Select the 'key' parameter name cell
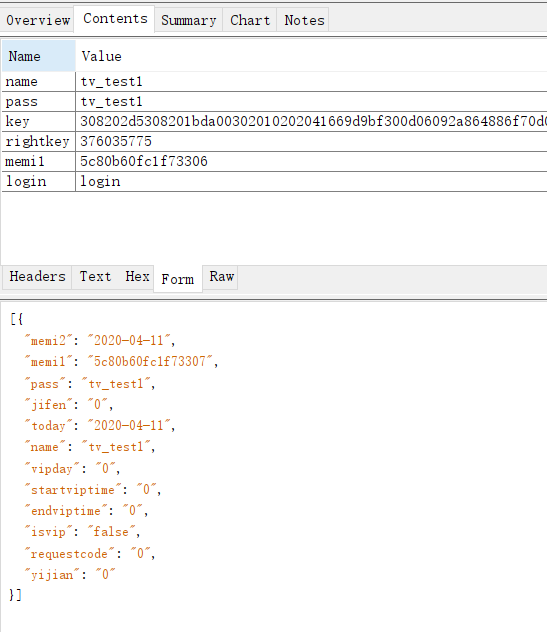Image resolution: width=547 pixels, height=632 pixels. tap(39, 121)
